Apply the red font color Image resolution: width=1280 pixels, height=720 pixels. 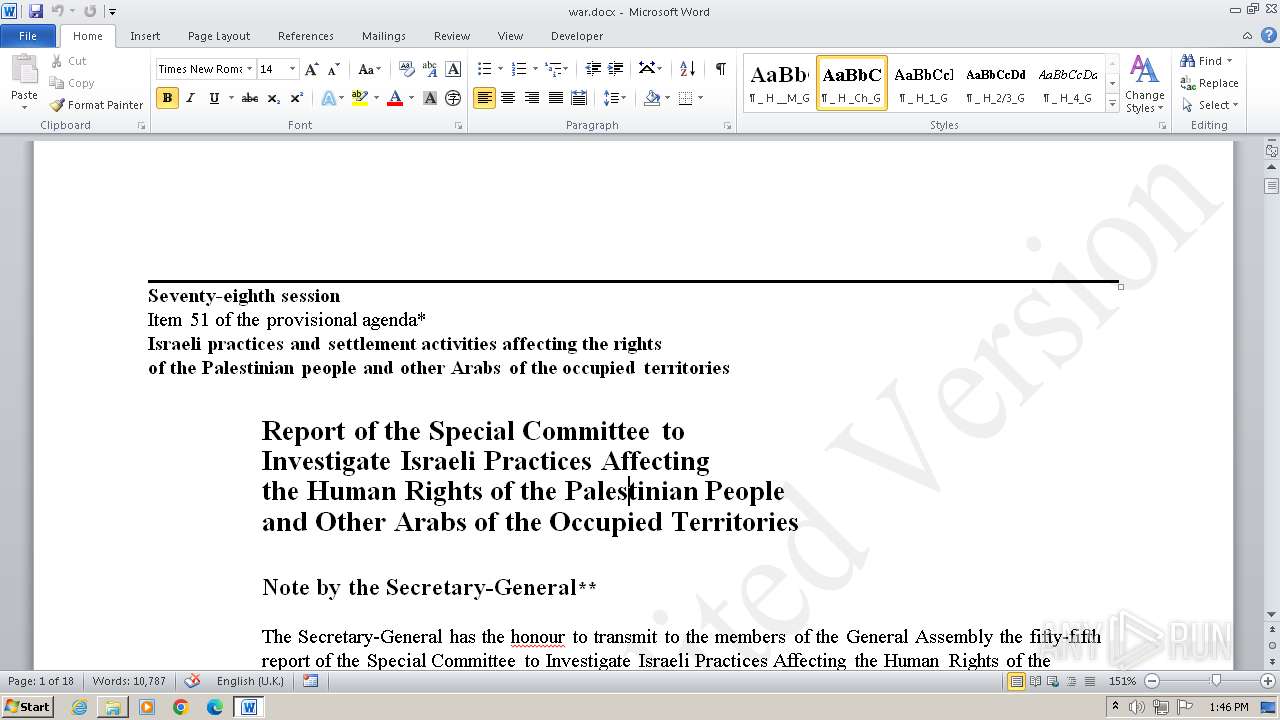(x=395, y=98)
